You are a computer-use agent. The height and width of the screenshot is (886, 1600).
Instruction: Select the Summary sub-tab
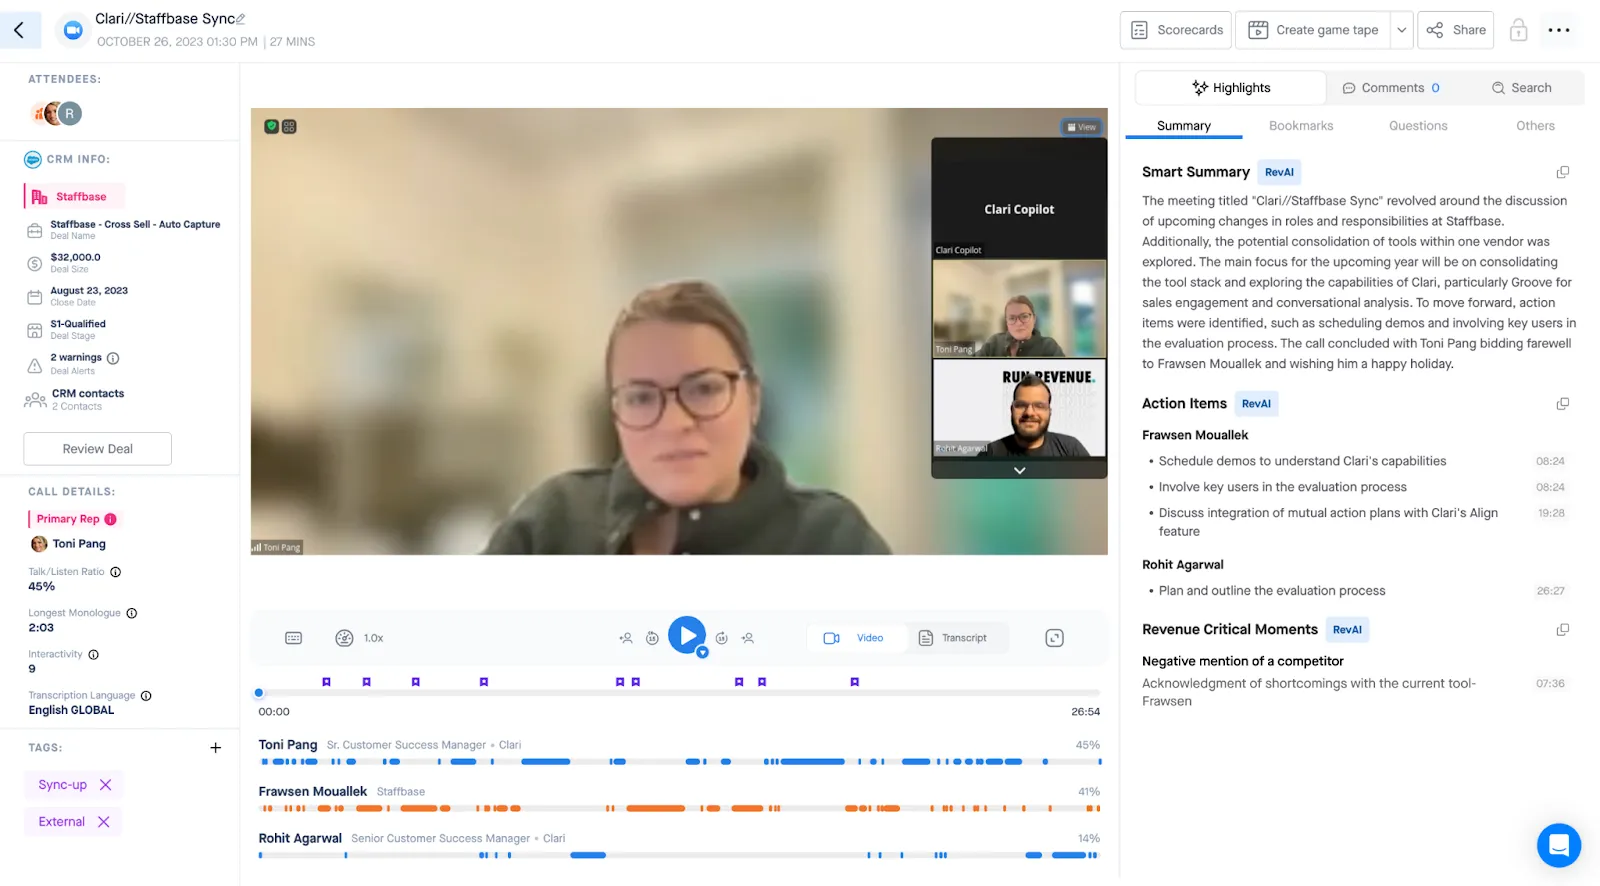tap(1184, 126)
